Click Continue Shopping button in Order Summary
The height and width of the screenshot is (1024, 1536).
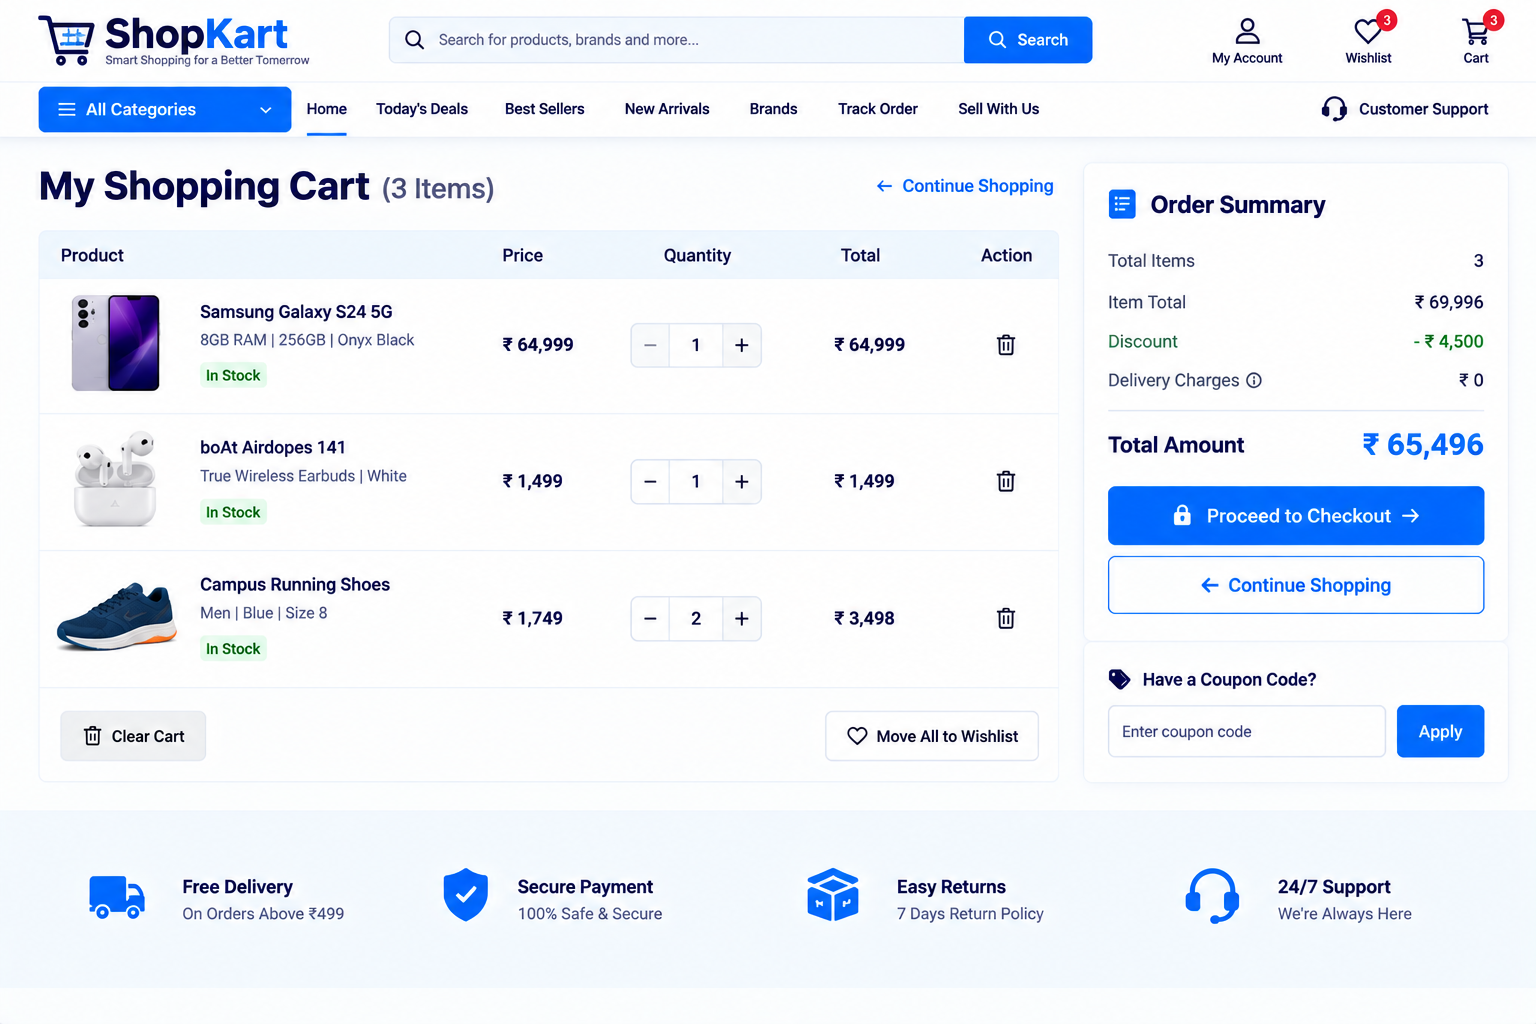coord(1296,585)
